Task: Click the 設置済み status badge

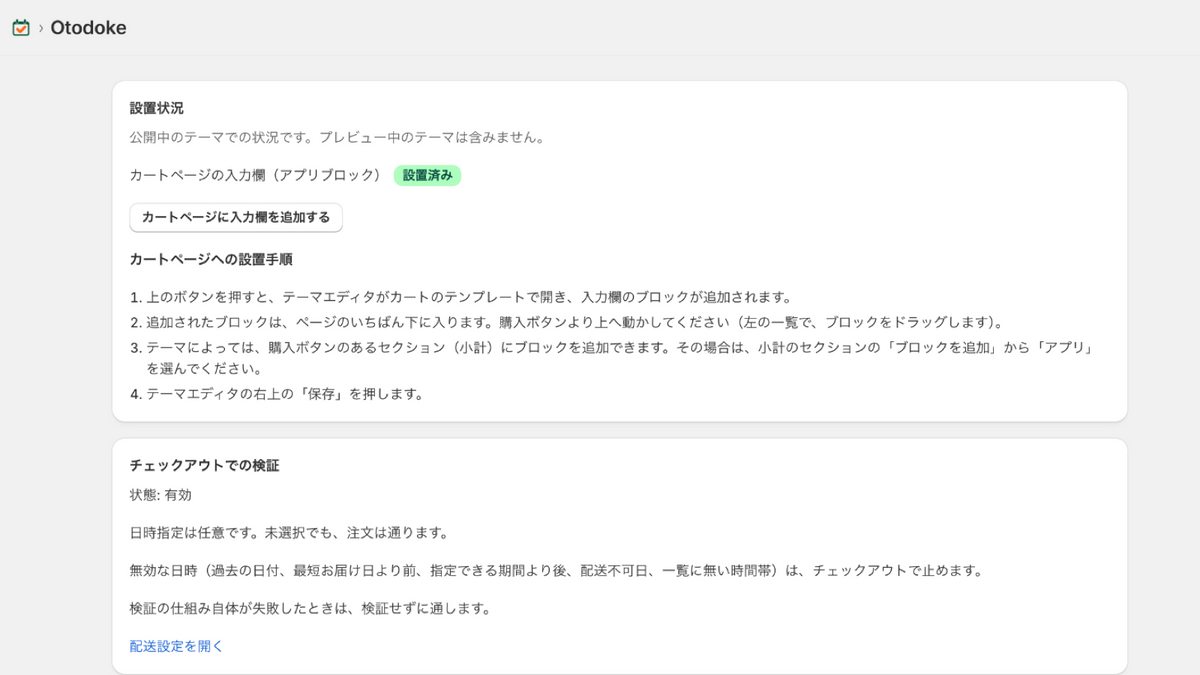Action: 427,175
